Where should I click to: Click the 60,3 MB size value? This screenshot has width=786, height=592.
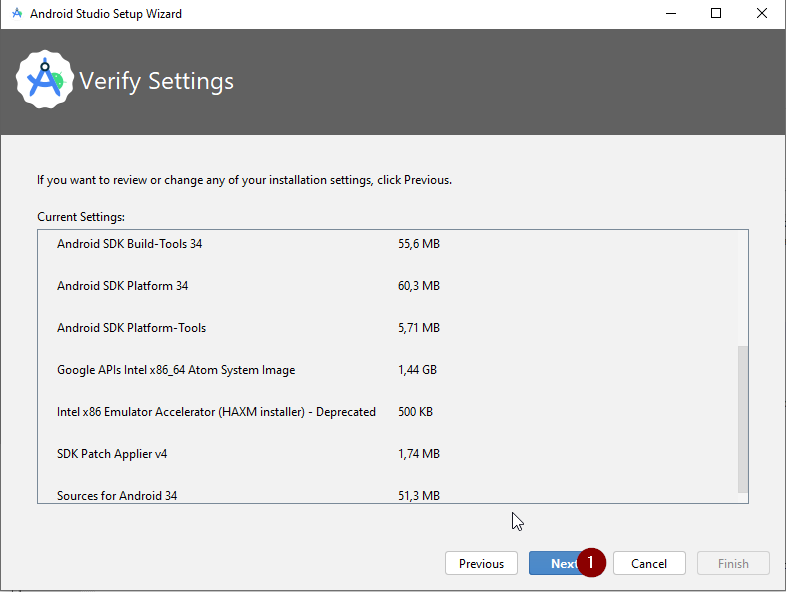click(x=419, y=286)
